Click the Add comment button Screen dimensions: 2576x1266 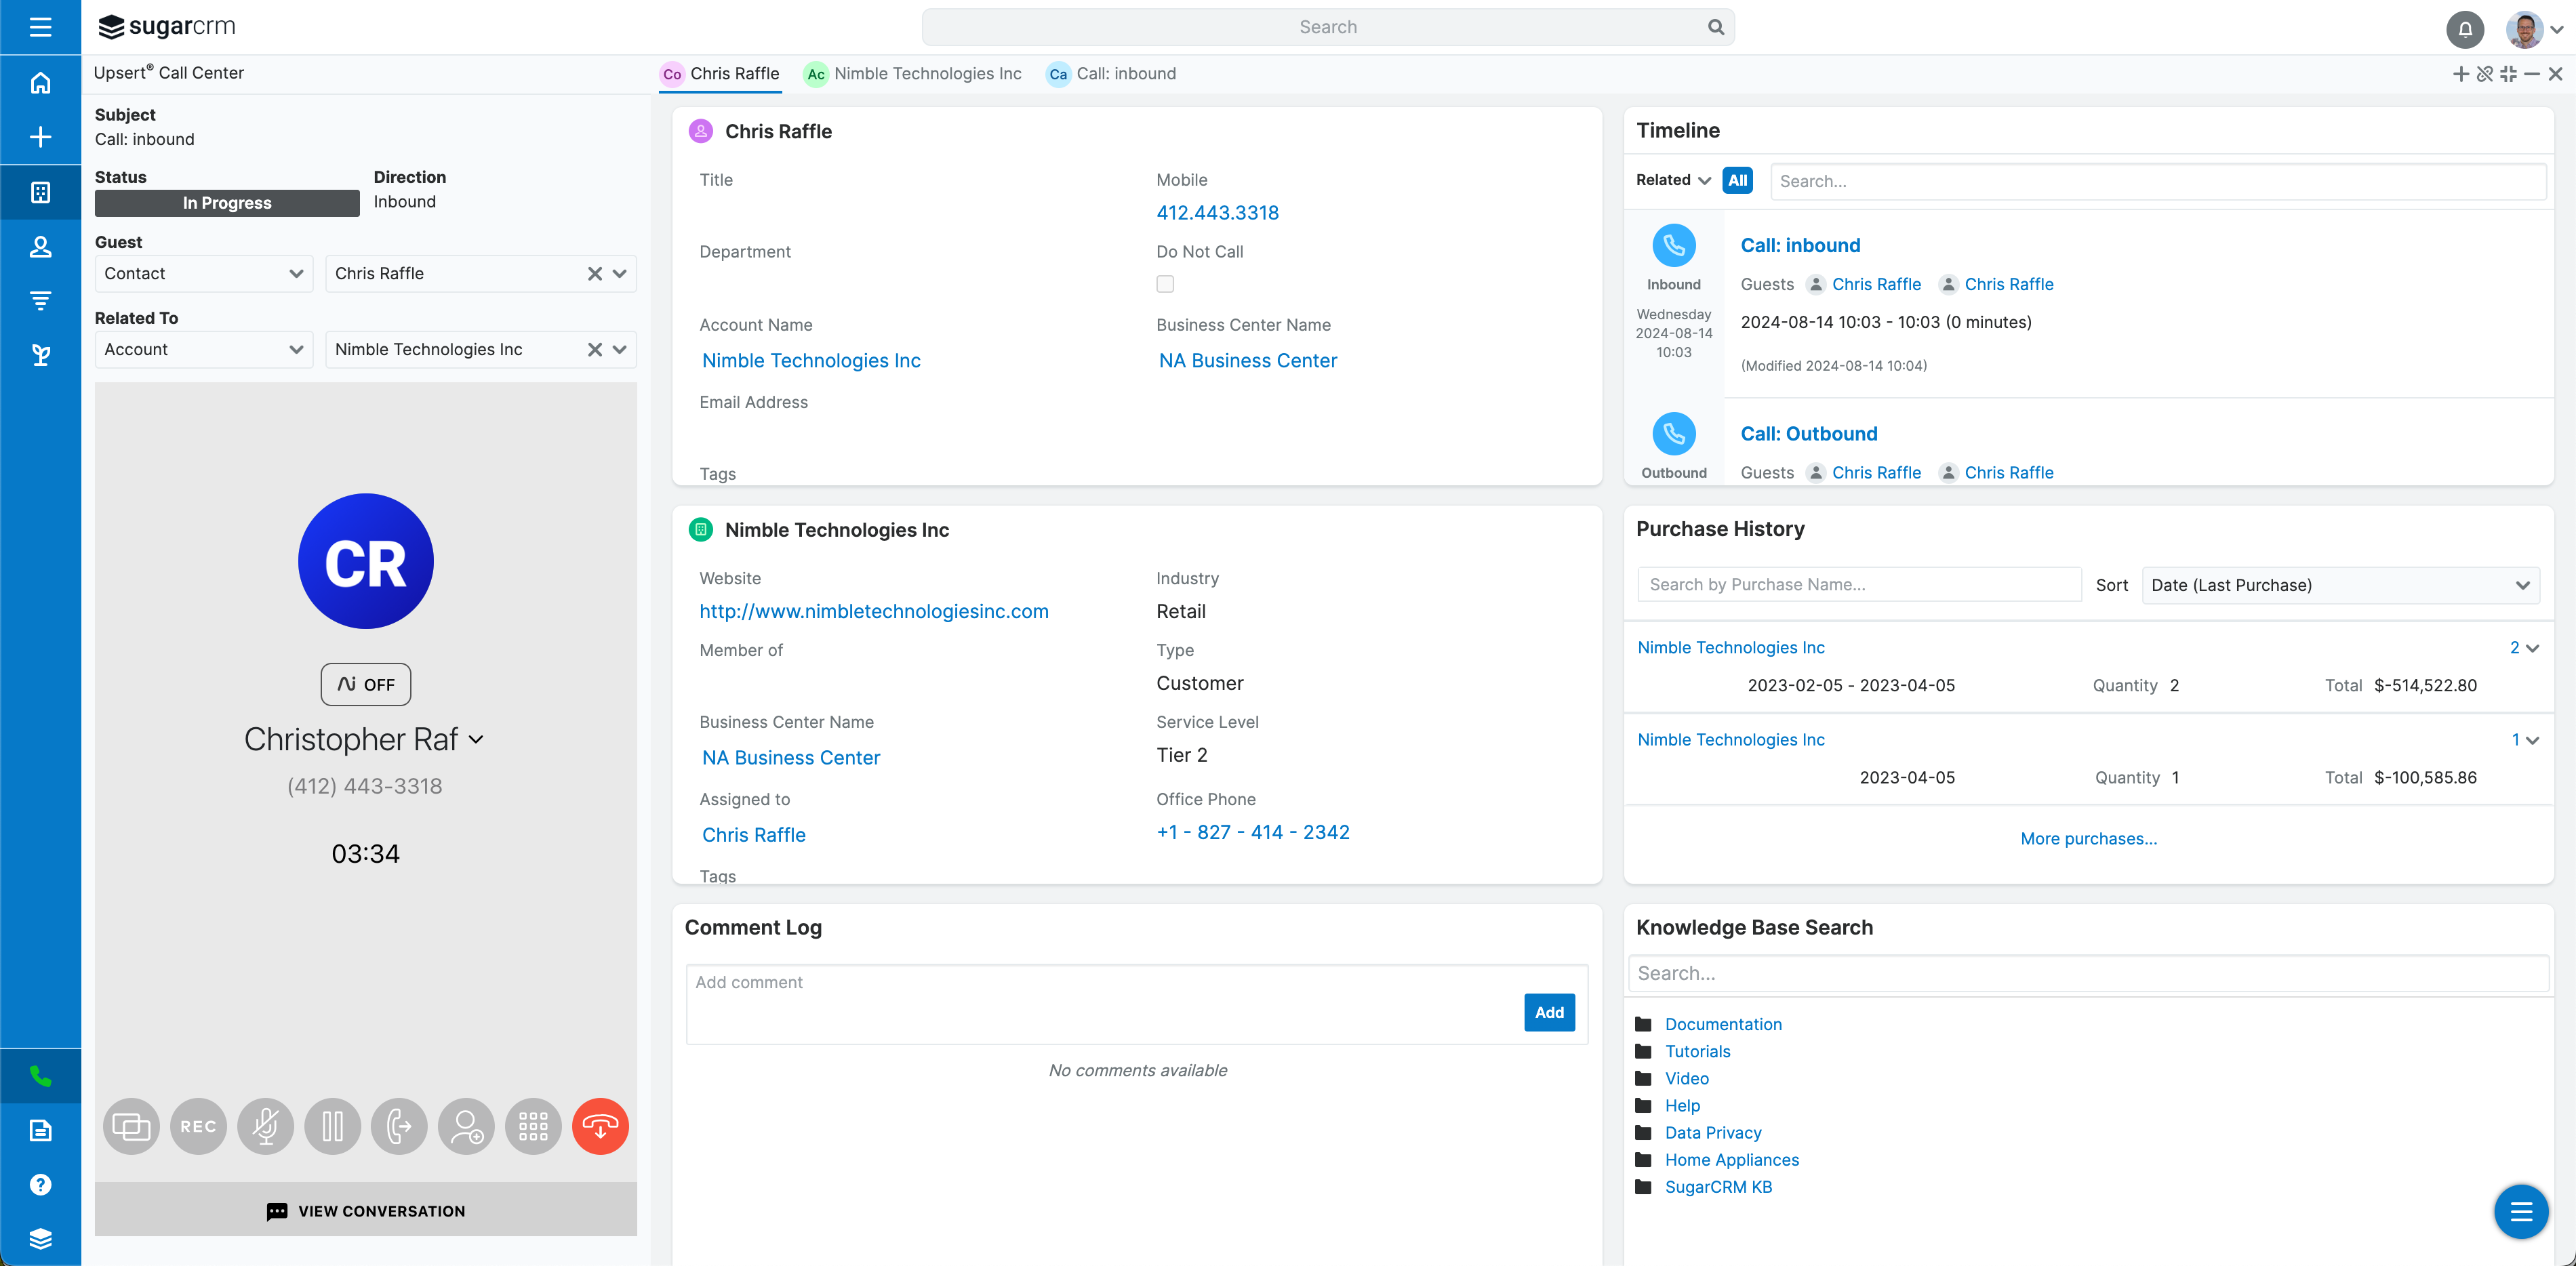coord(1548,1013)
